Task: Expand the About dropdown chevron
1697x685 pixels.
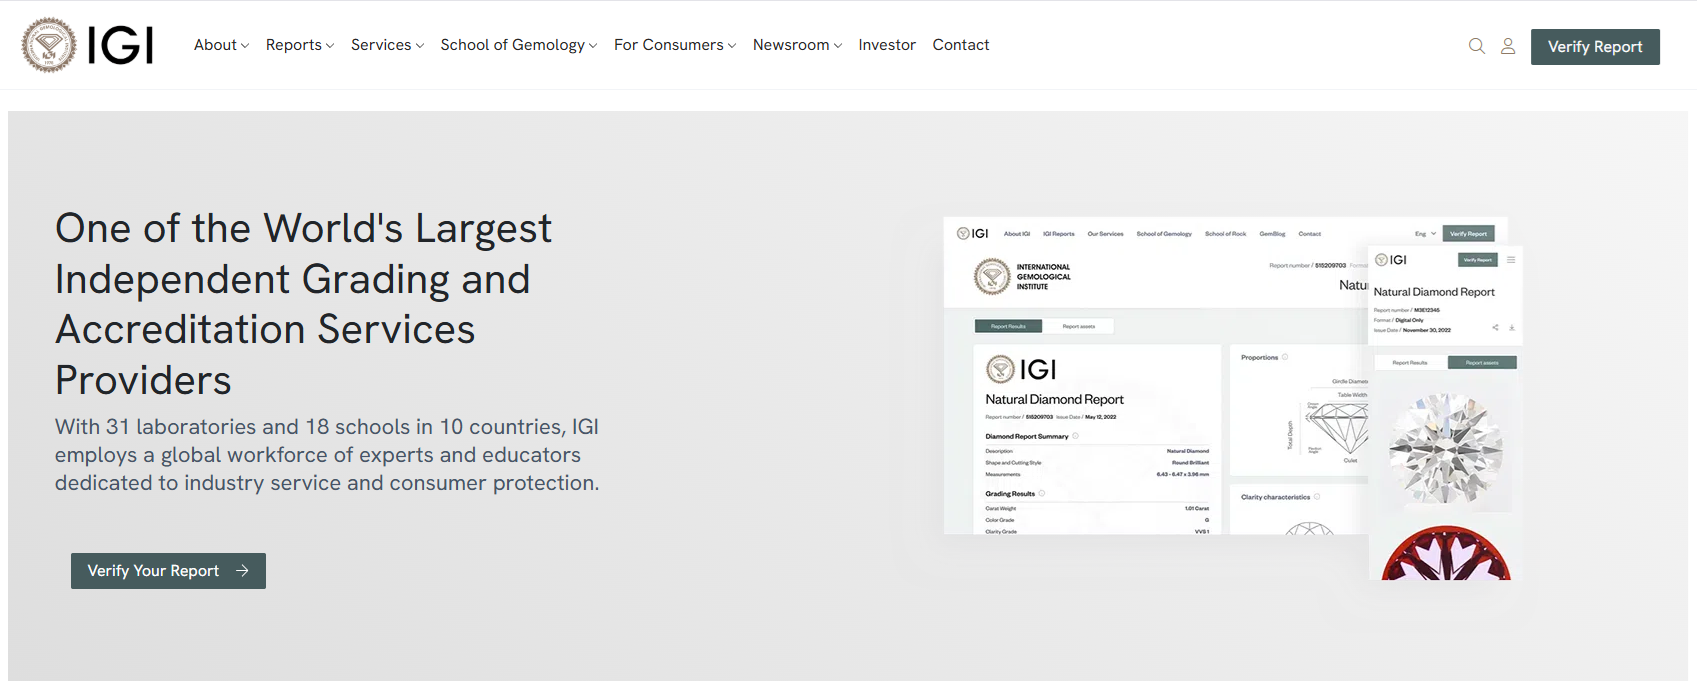Action: [245, 46]
